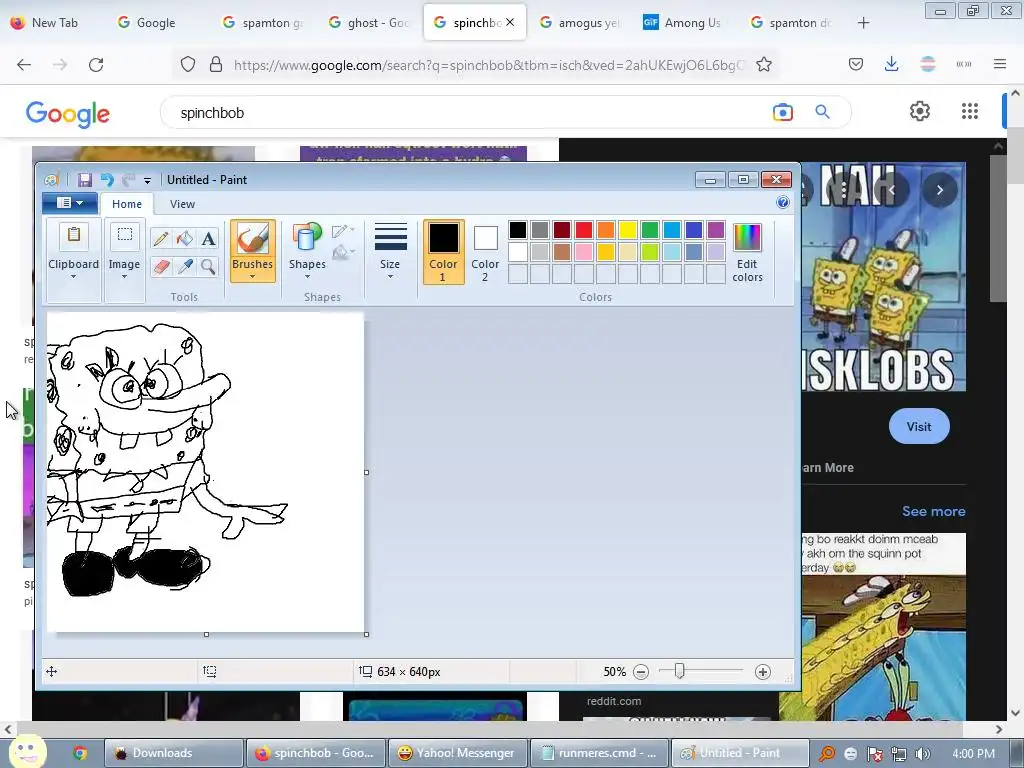
Task: Open Downloads from the taskbar
Action: 174,753
